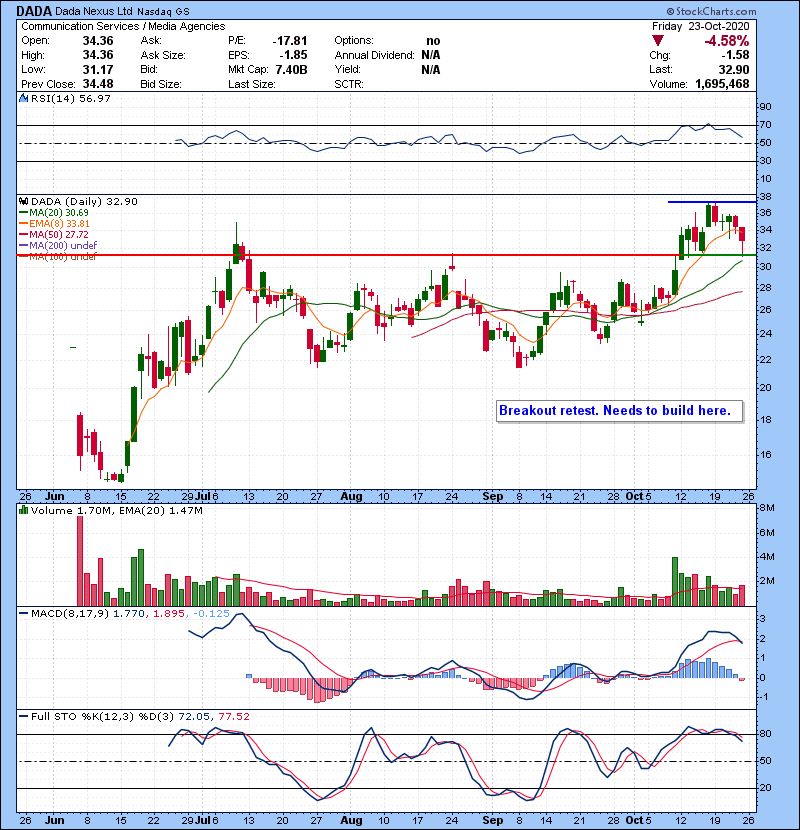Click the stochastic %D value 77.52
The height and width of the screenshot is (830, 800).
233,716
